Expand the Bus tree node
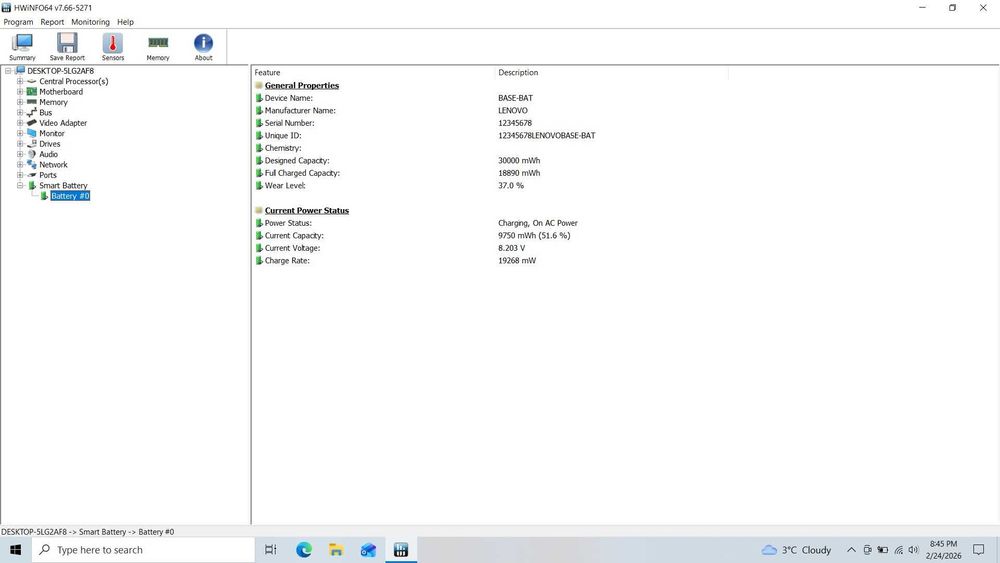 20,112
